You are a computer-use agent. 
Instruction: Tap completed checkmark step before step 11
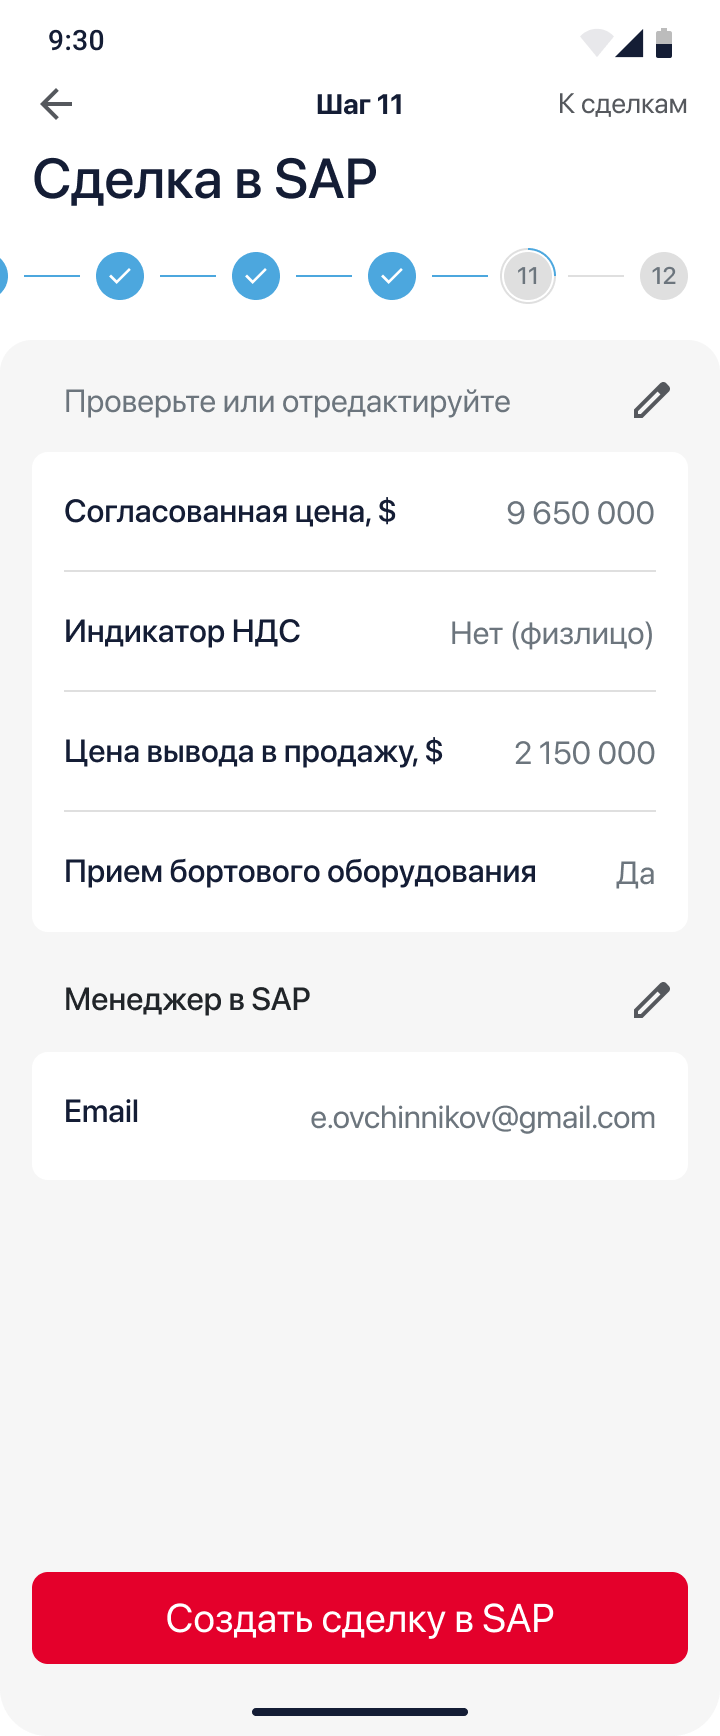click(392, 276)
